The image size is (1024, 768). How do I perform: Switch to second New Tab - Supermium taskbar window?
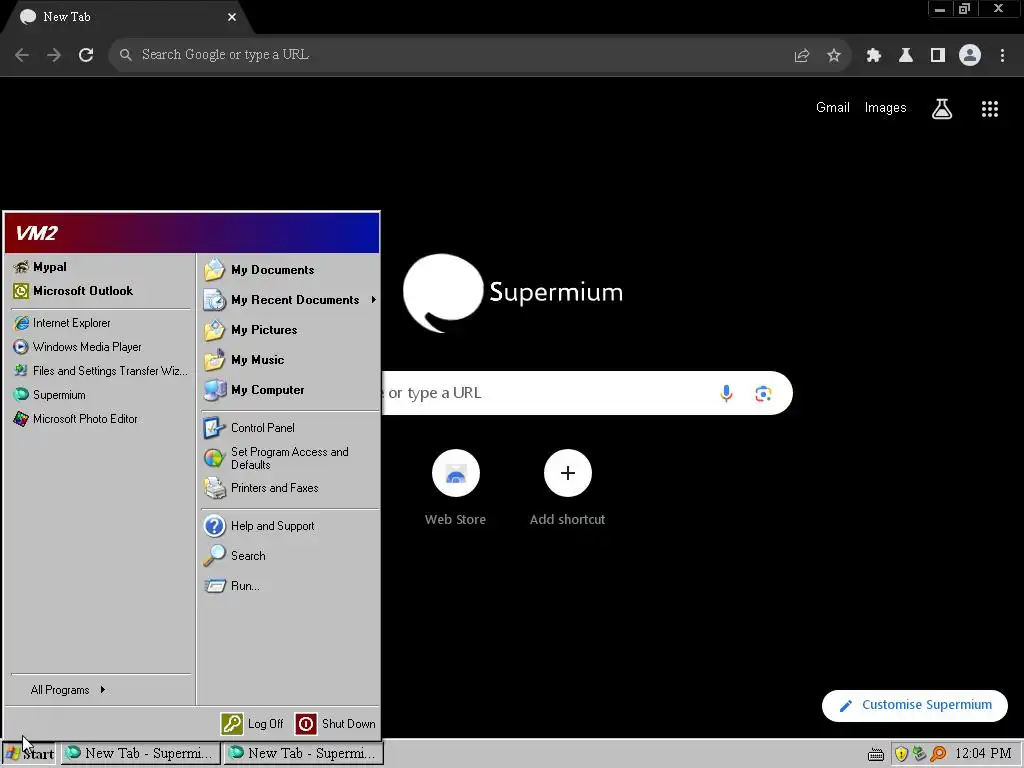304,754
